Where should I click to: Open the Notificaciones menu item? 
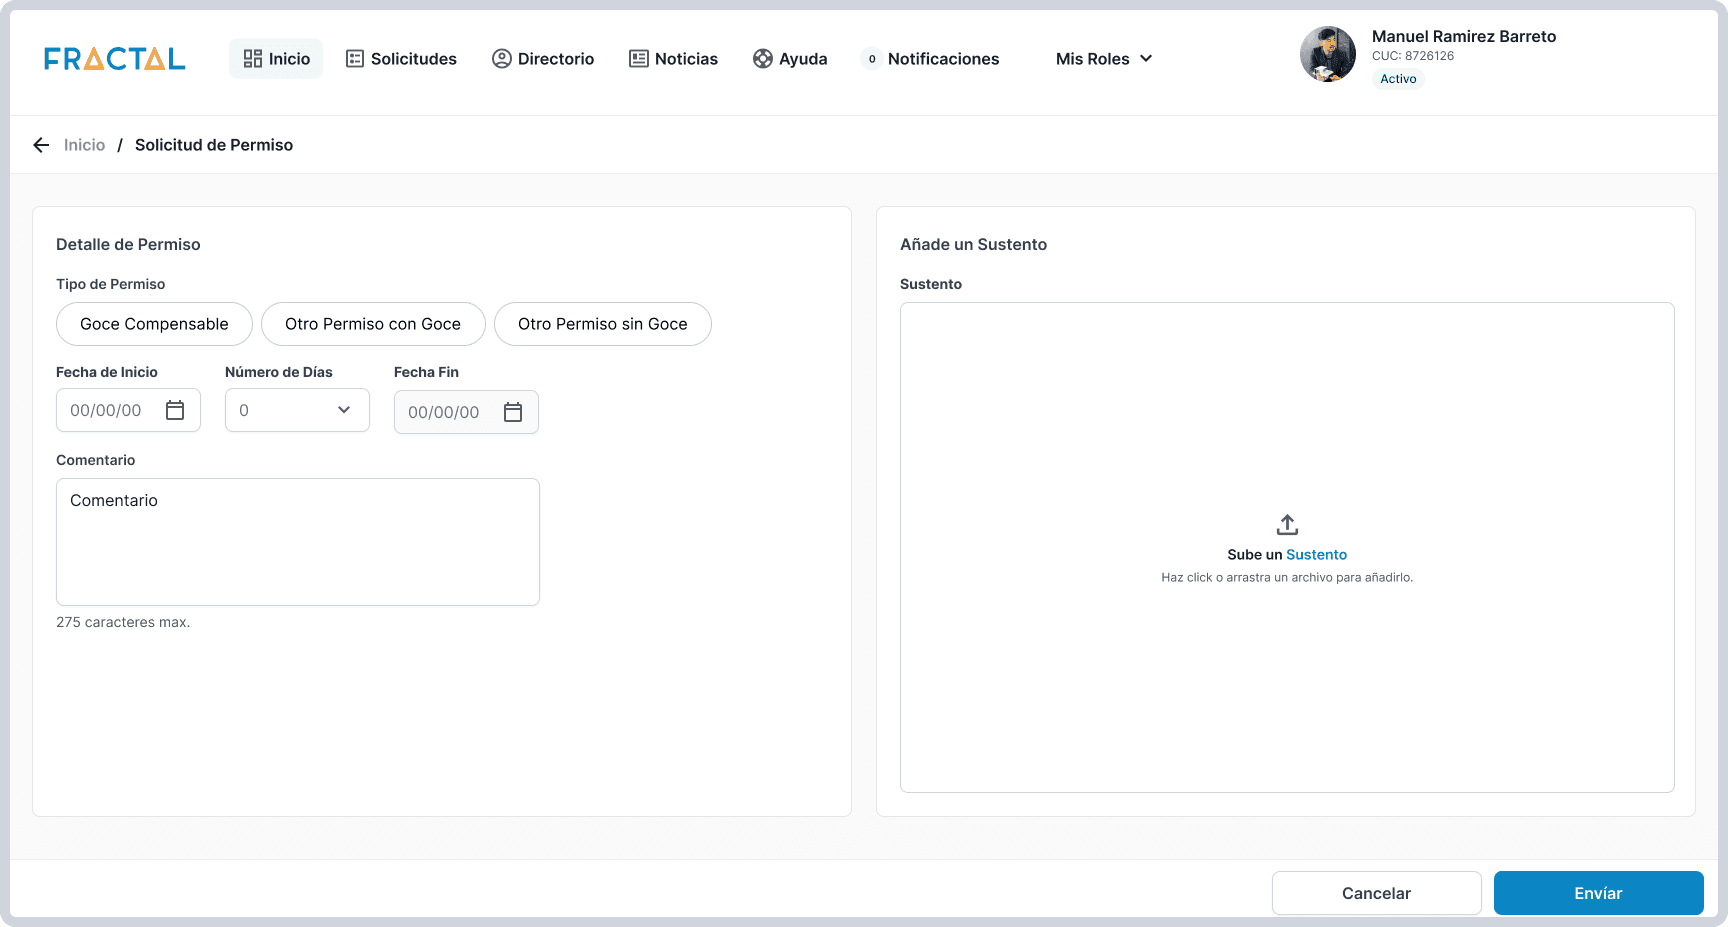(931, 59)
